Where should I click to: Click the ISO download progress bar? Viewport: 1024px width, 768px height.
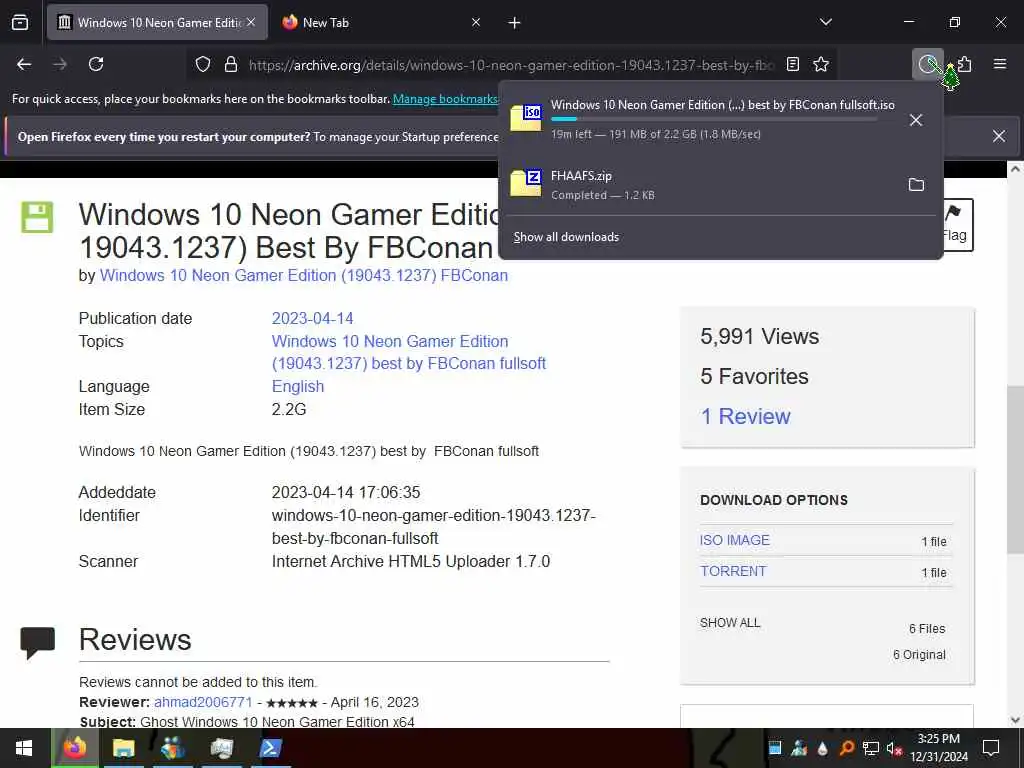click(x=714, y=119)
